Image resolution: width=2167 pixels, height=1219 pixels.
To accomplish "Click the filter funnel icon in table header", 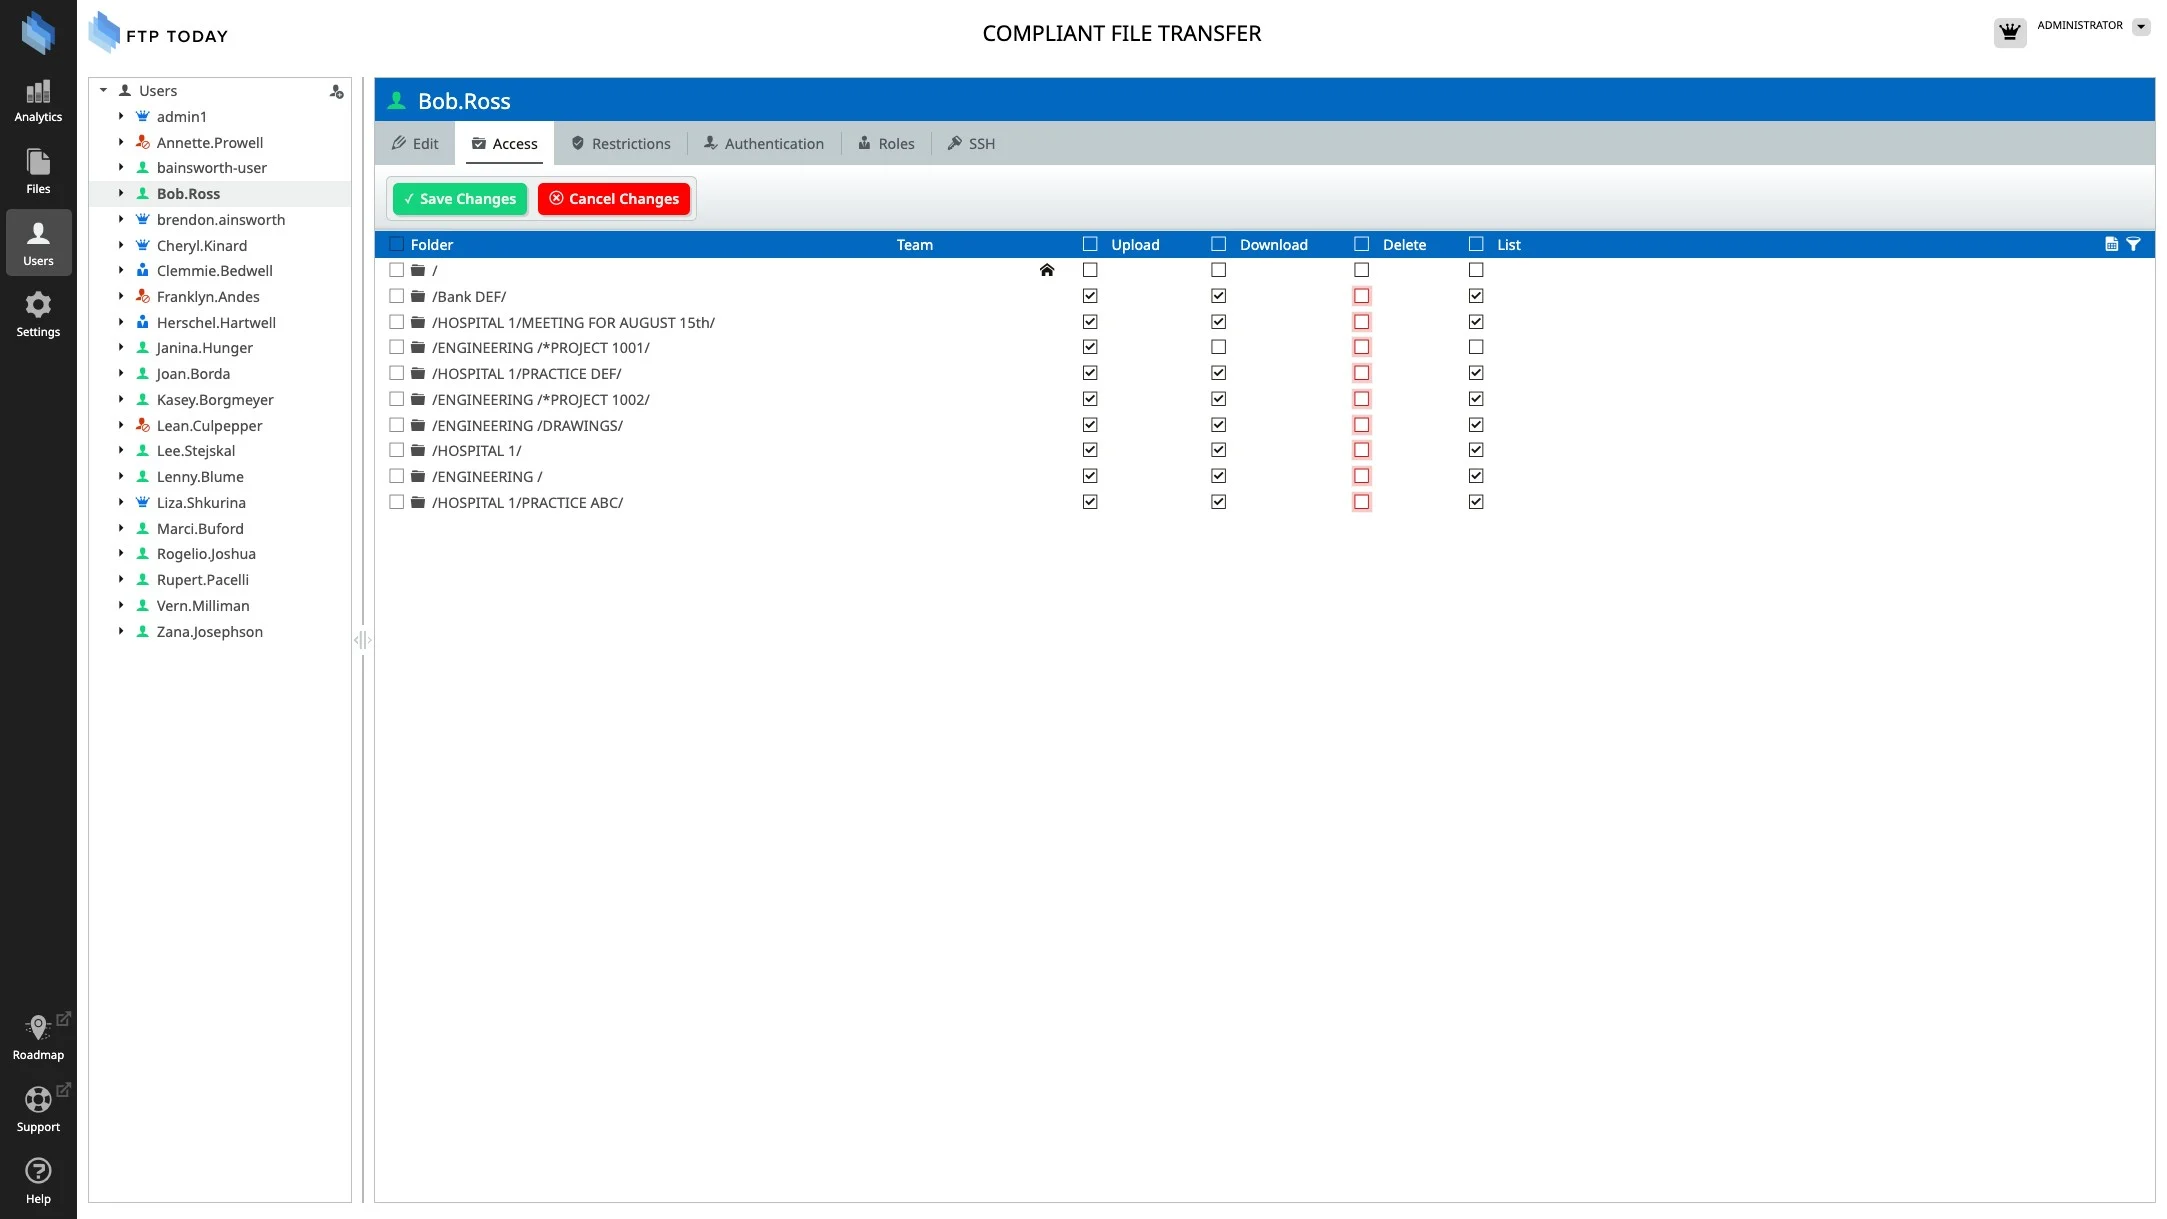I will [x=2133, y=244].
